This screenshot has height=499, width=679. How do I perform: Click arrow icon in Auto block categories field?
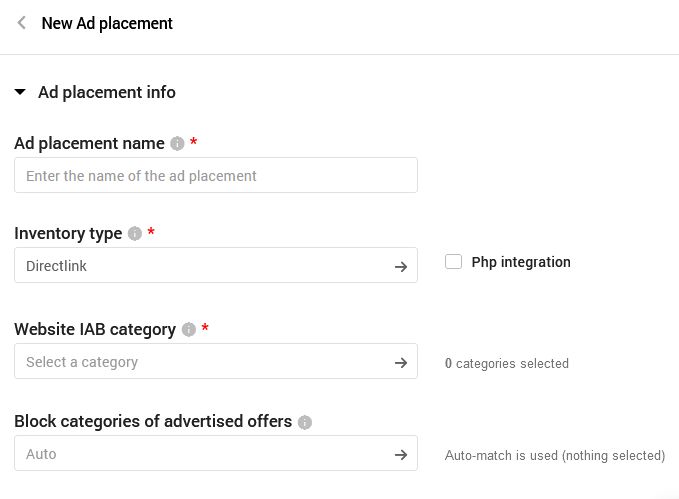(x=400, y=454)
